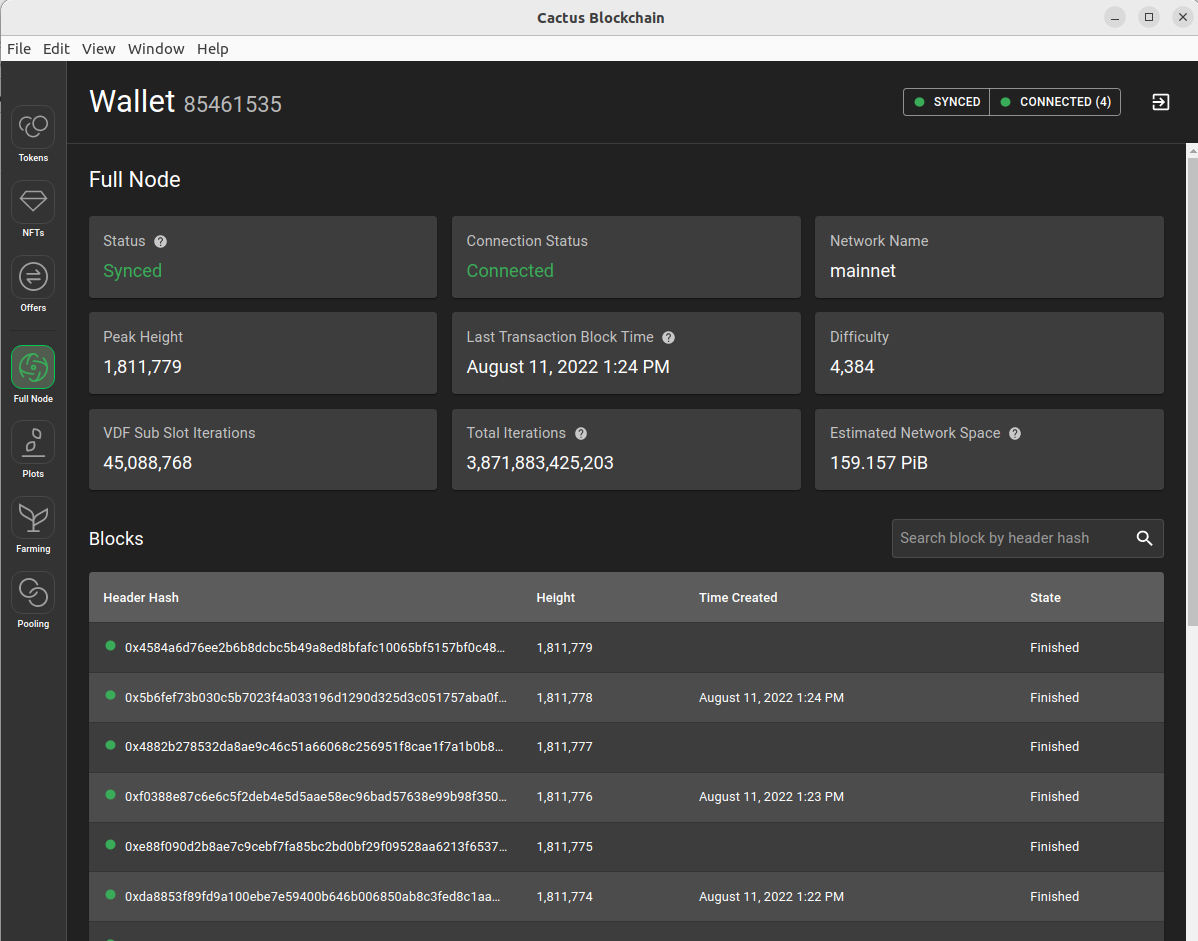Go to the Offers sidebar icon
This screenshot has height=941, width=1198.
click(33, 276)
